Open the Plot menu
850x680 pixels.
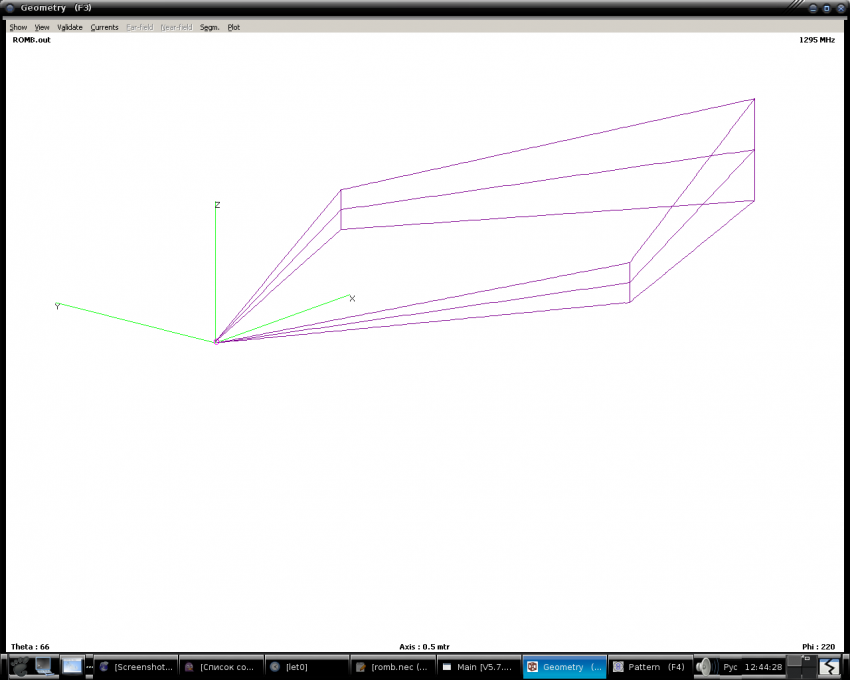pos(234,27)
